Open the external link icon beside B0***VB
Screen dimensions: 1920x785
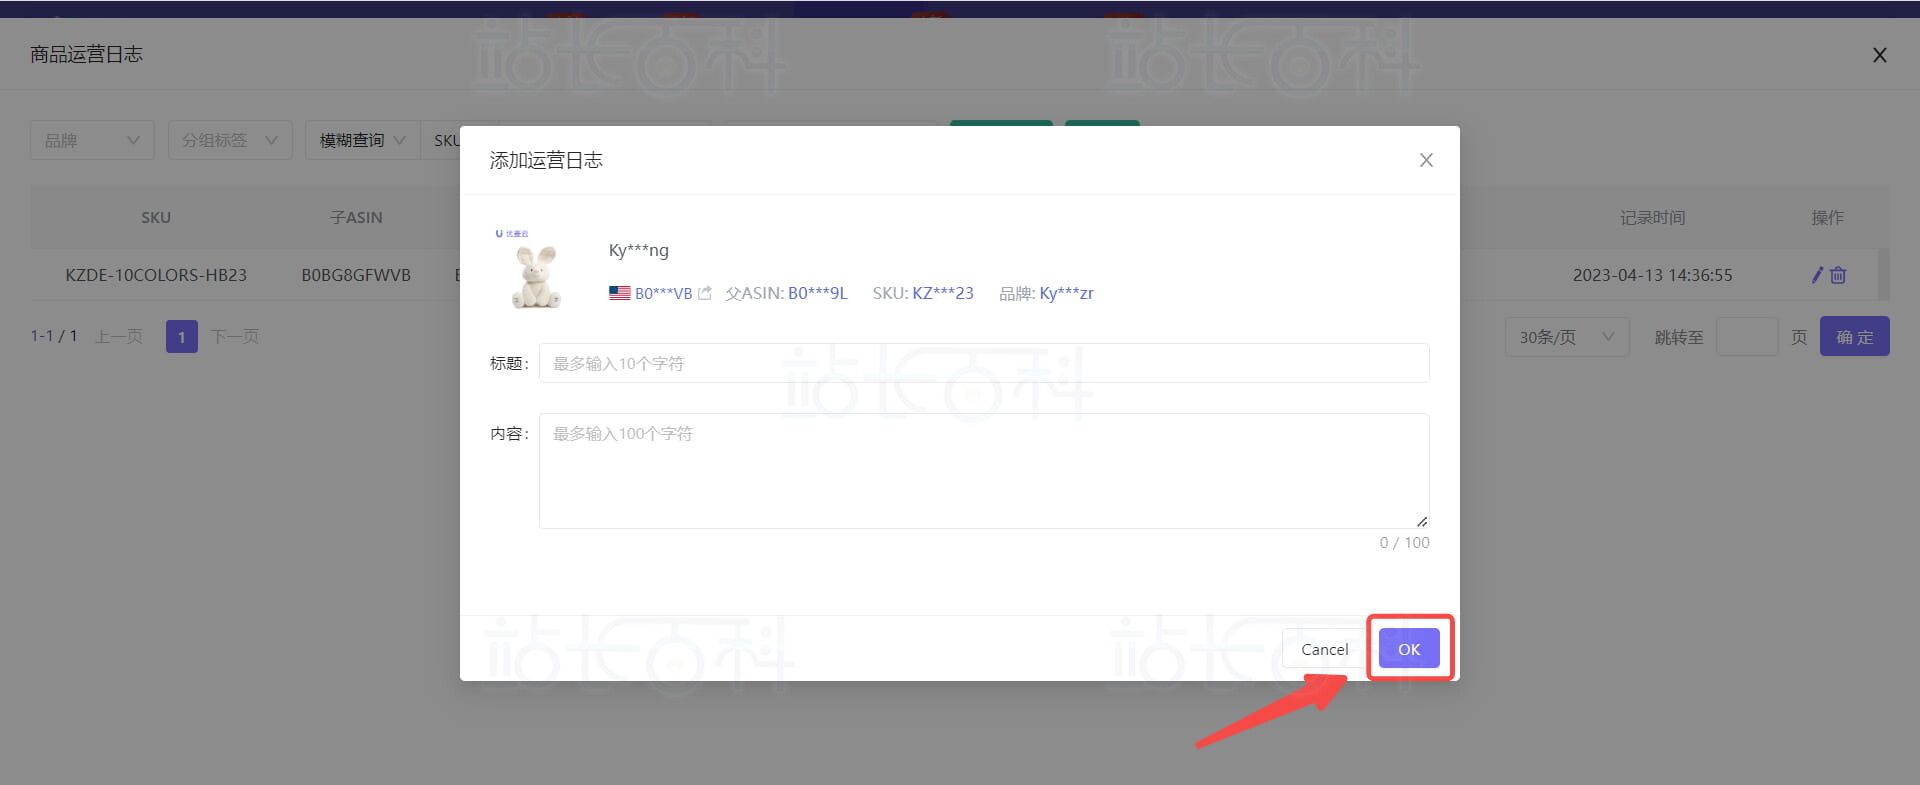(704, 293)
